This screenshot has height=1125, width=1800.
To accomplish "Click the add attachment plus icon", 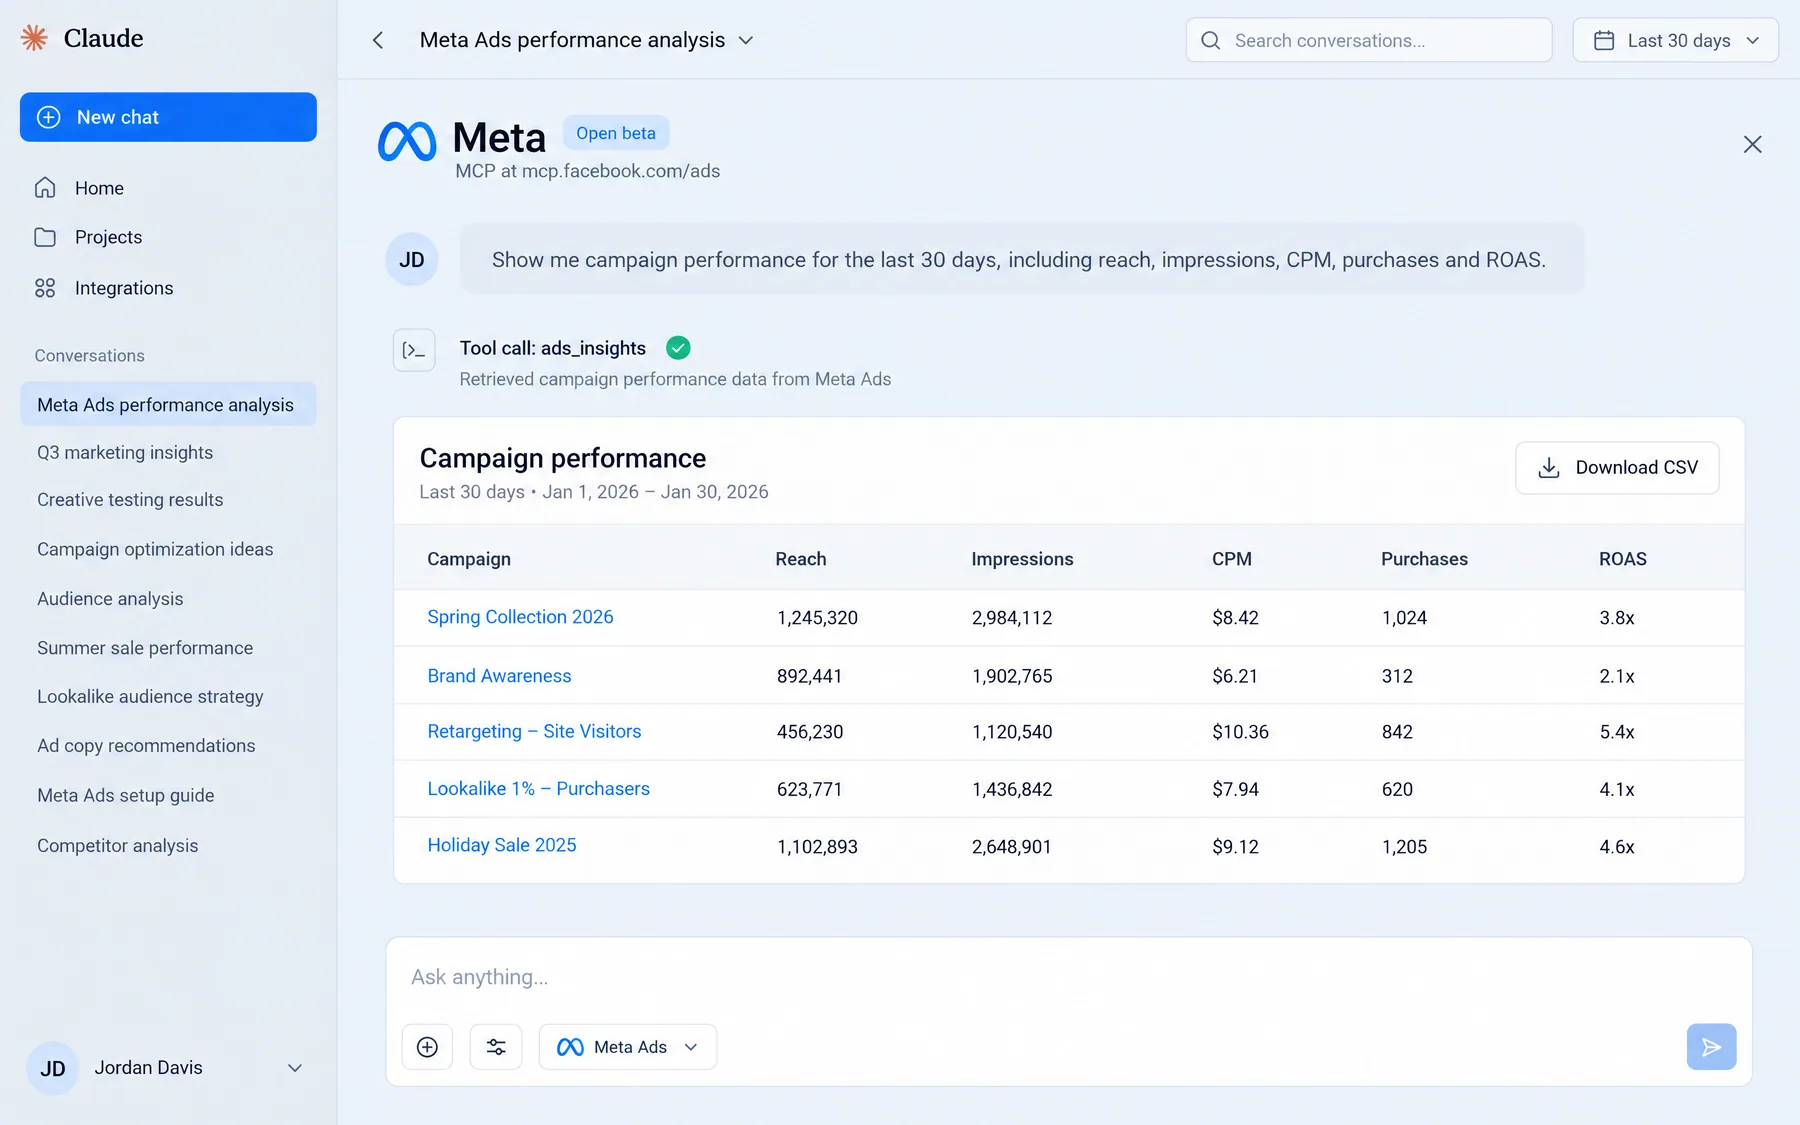I will (427, 1047).
